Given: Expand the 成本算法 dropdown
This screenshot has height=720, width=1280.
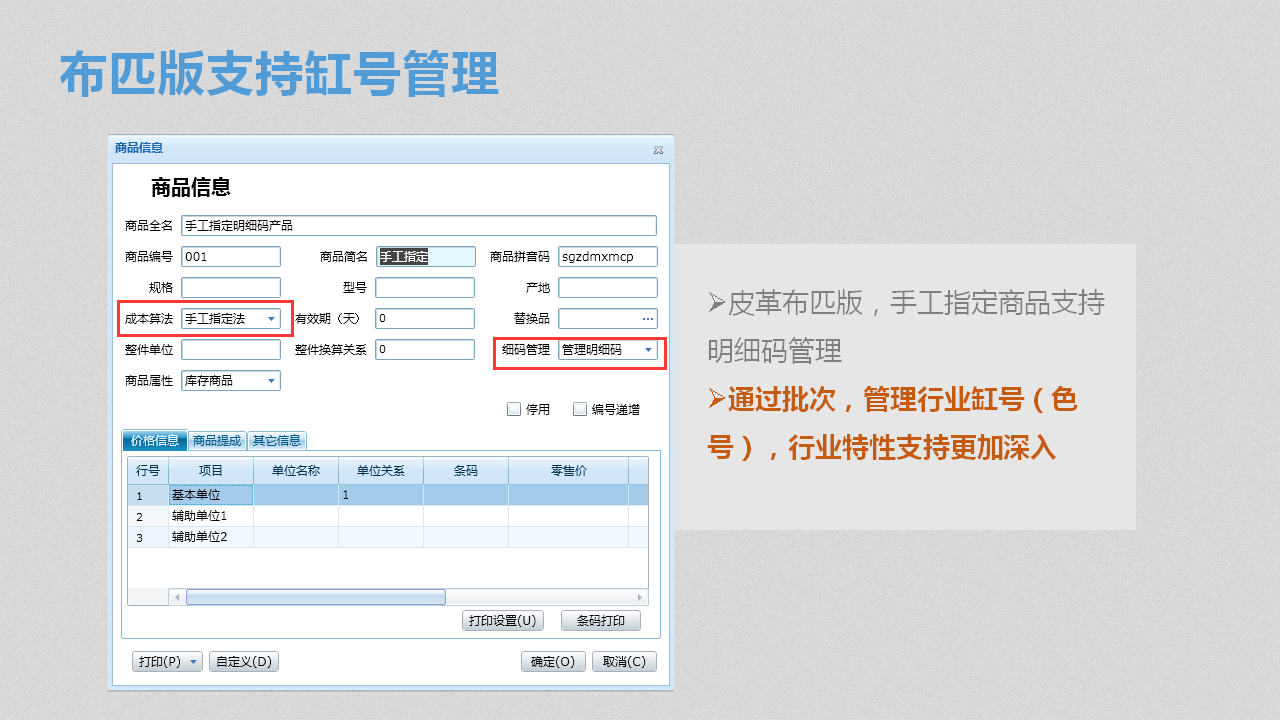Looking at the screenshot, I should [x=271, y=319].
